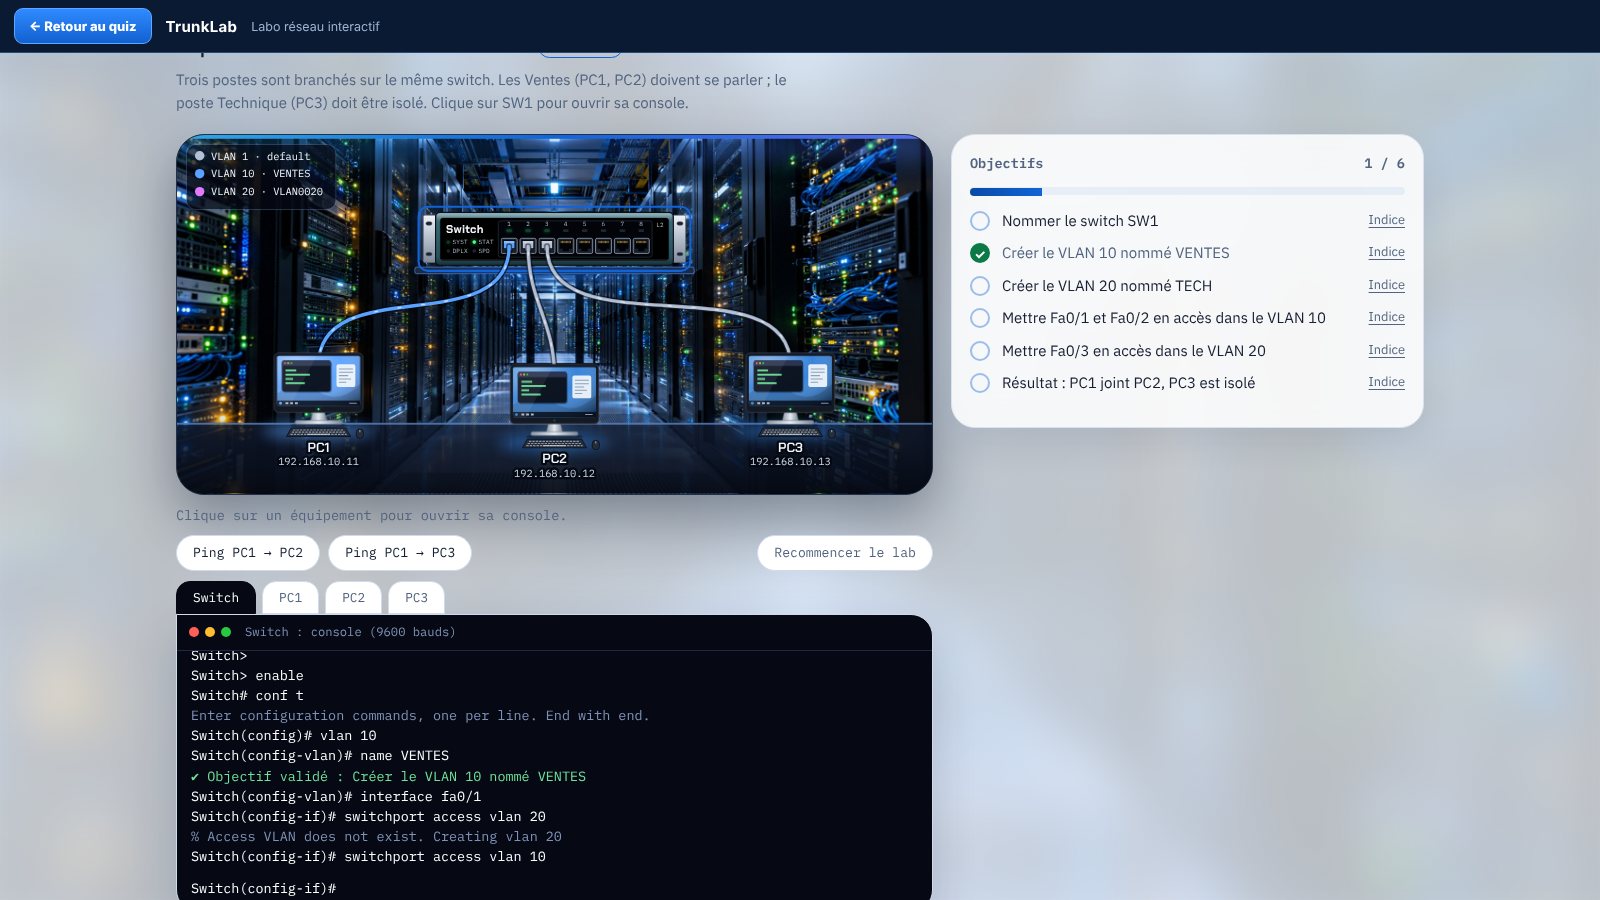
Task: Click the 'Créer le VLAN 10 nommé VENTES' objective text
Action: (1116, 253)
